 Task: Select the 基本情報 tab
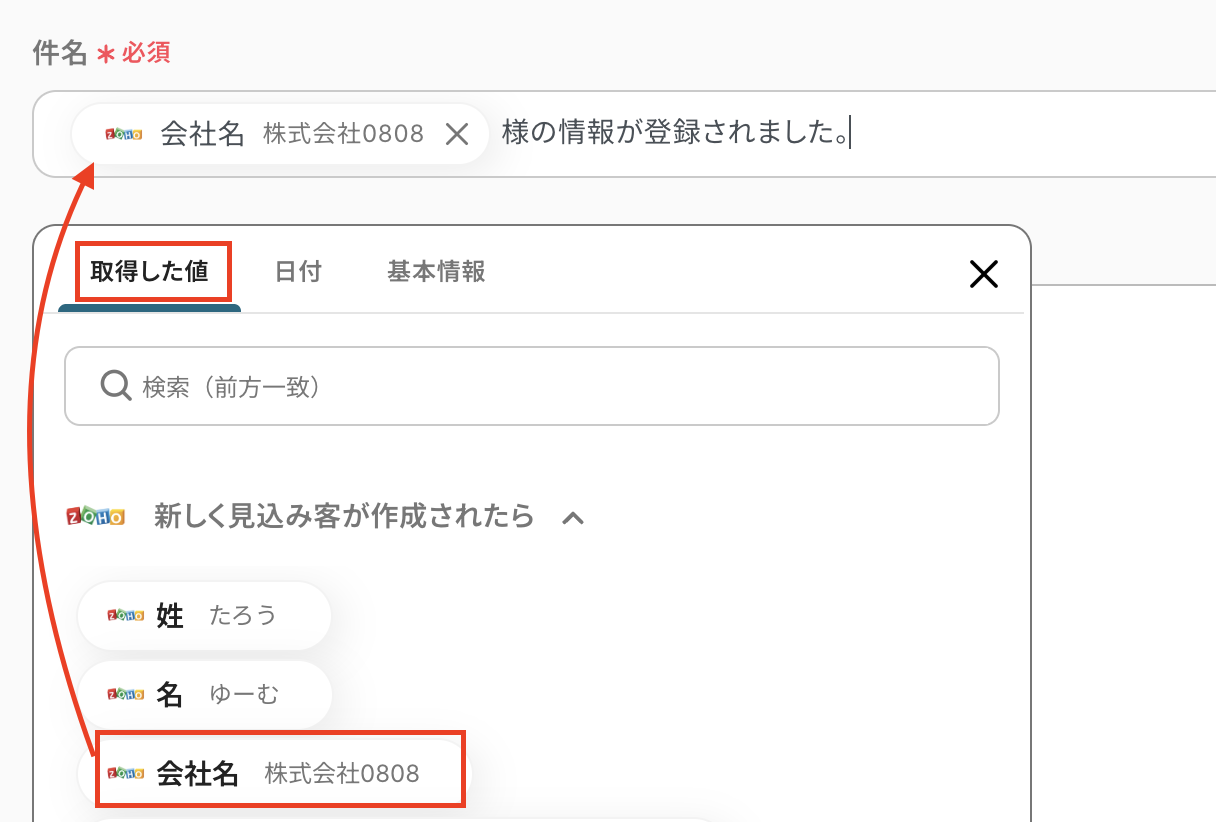point(436,272)
